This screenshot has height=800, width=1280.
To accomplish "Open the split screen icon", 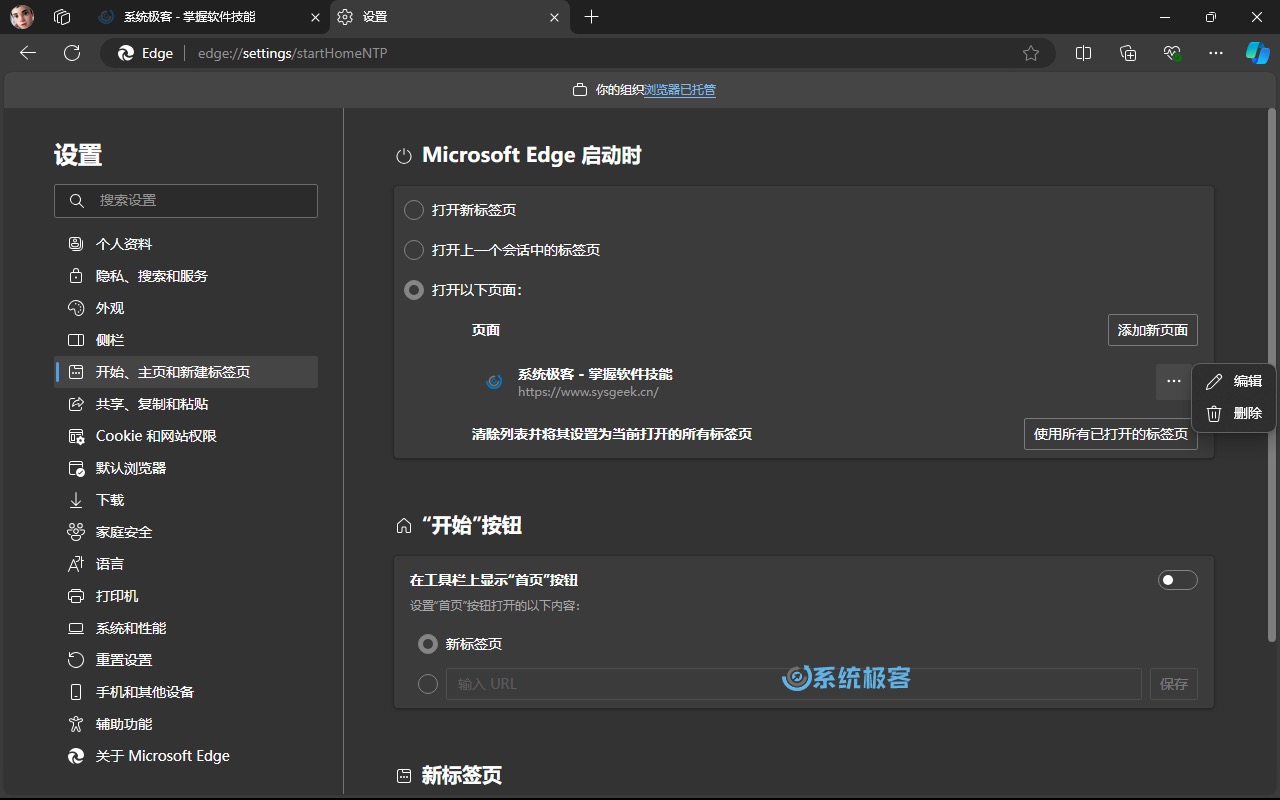I will click(x=1083, y=53).
